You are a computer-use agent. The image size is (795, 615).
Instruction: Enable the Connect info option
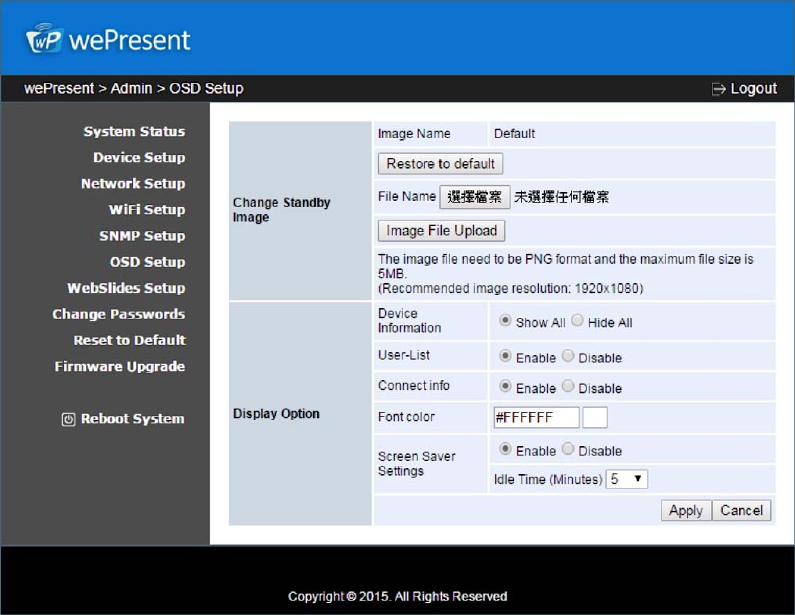click(x=505, y=386)
